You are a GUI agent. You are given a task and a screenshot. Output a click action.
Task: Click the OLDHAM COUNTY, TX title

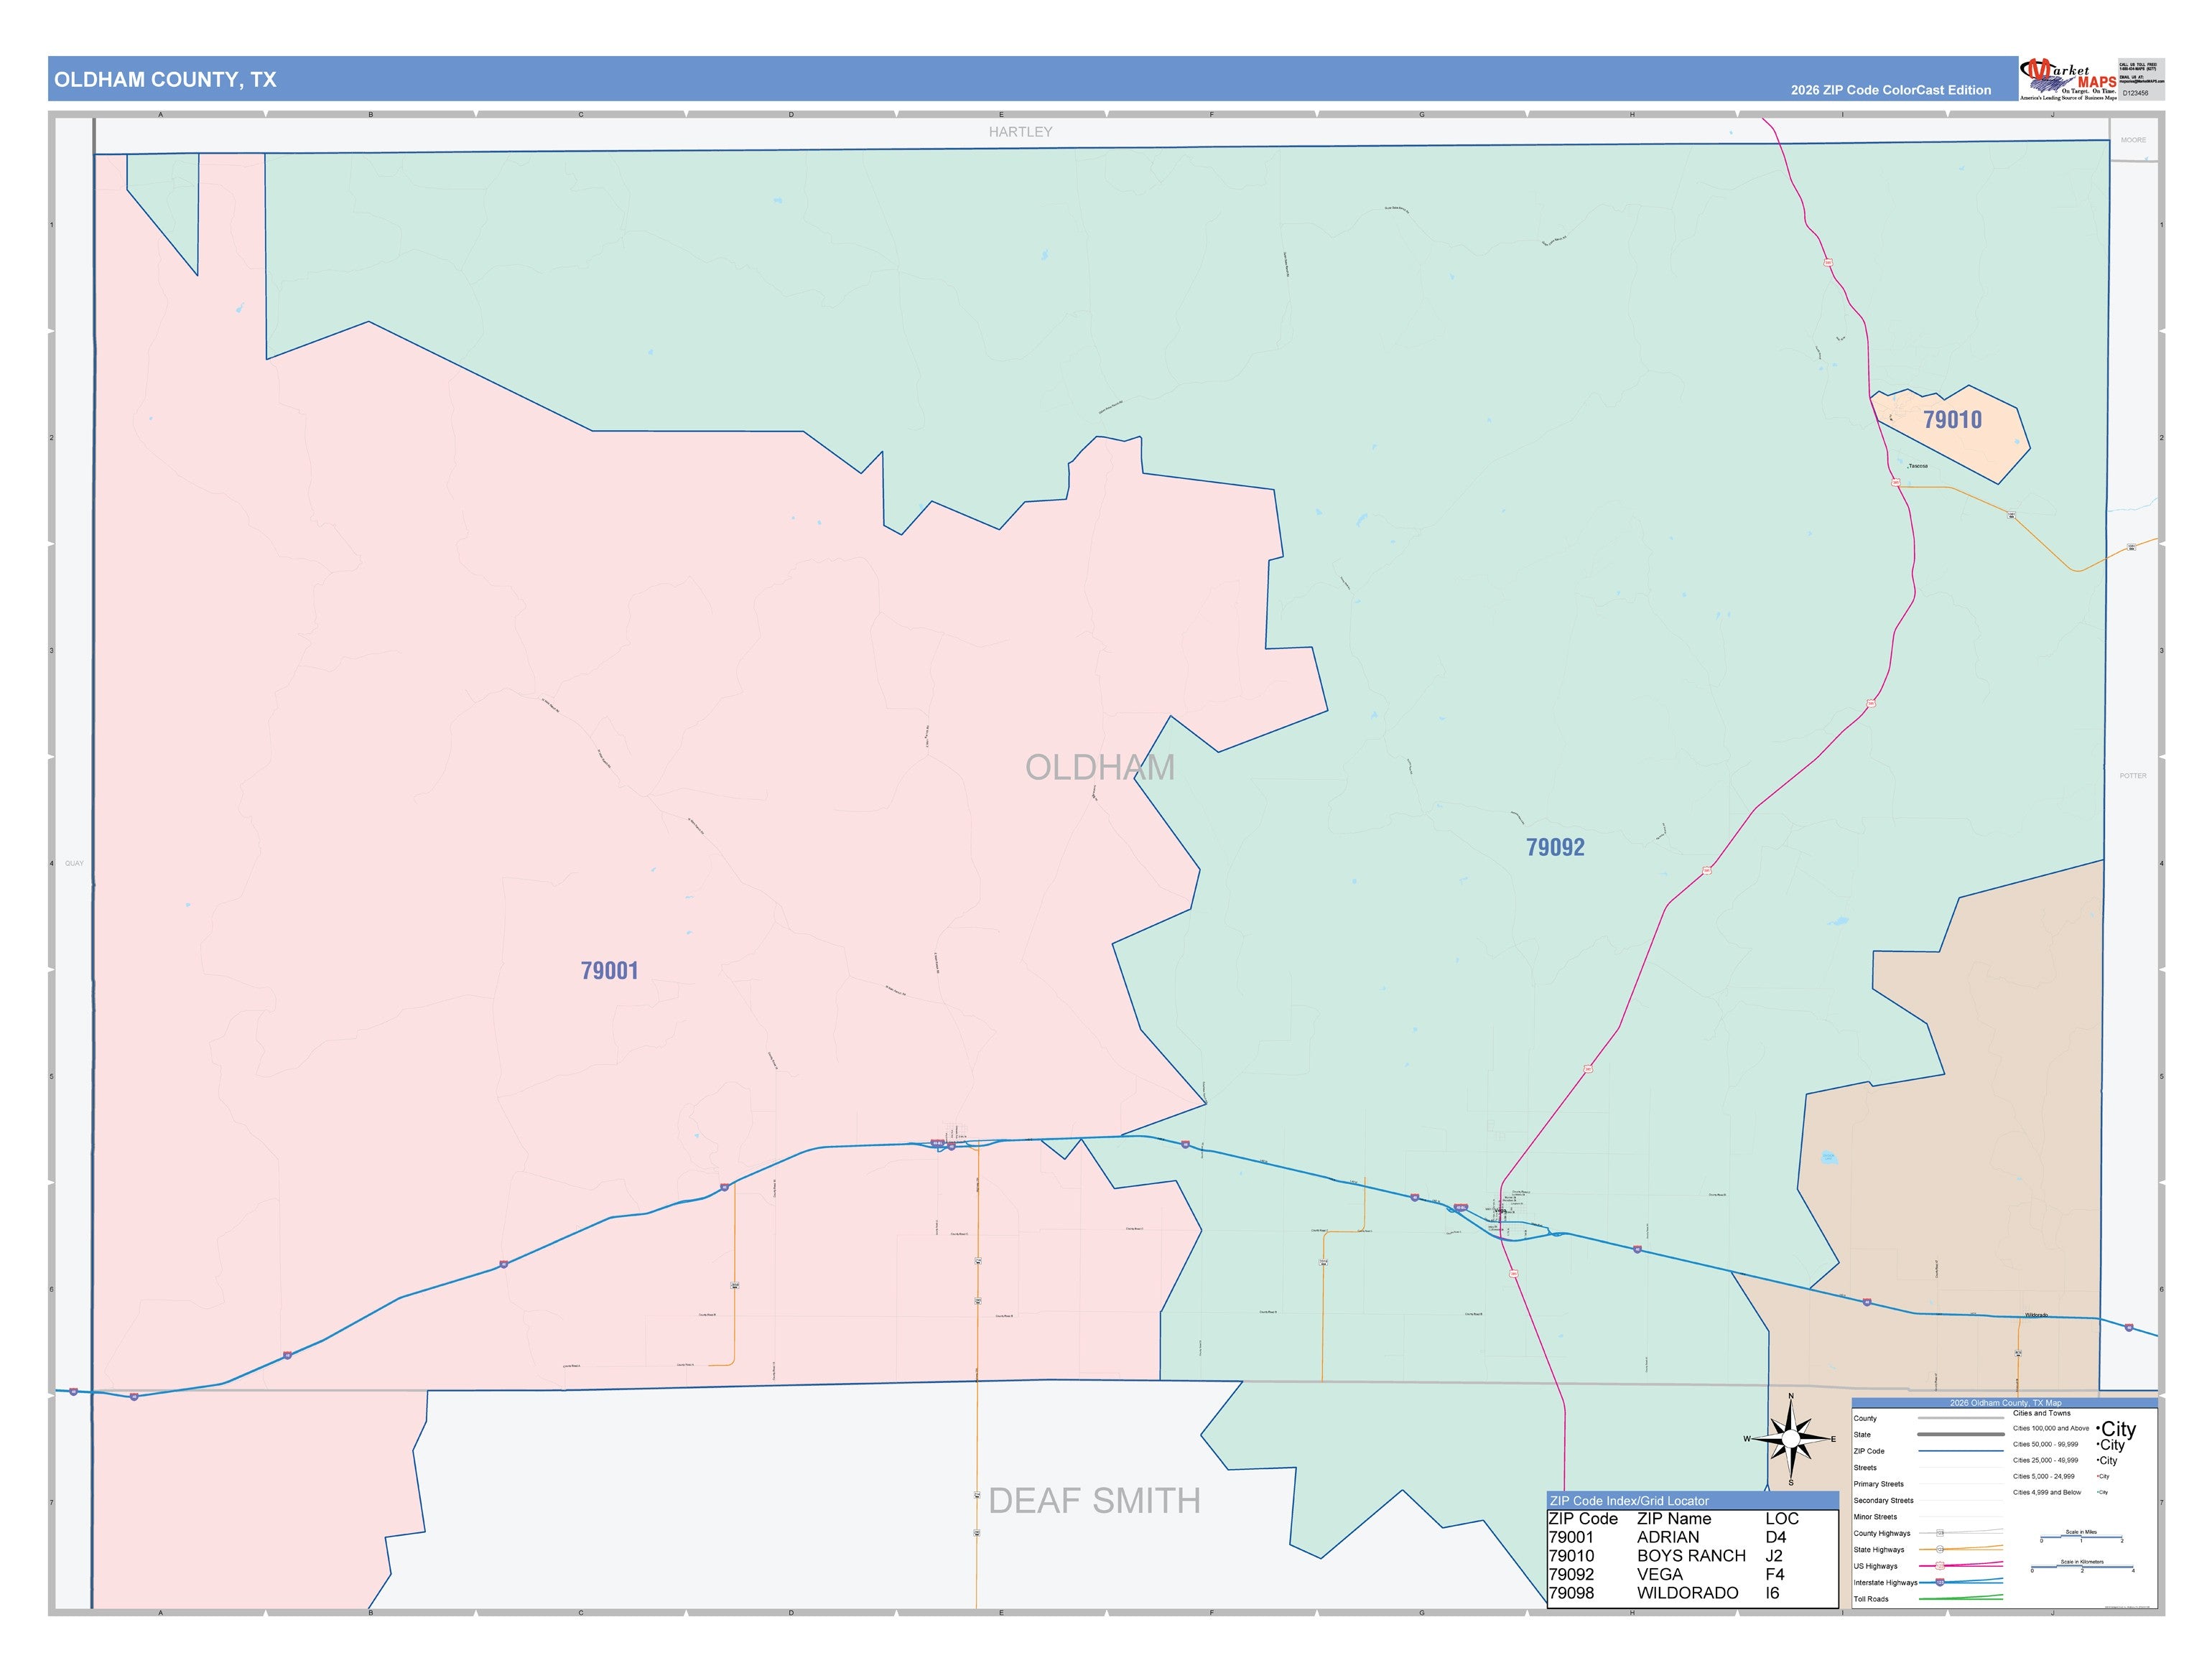click(x=165, y=80)
